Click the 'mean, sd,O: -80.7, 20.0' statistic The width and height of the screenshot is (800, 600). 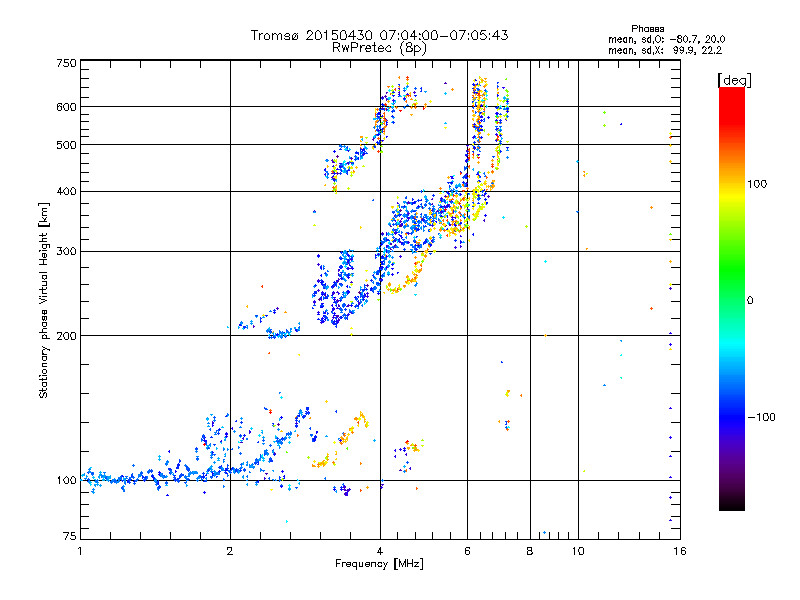click(x=666, y=39)
